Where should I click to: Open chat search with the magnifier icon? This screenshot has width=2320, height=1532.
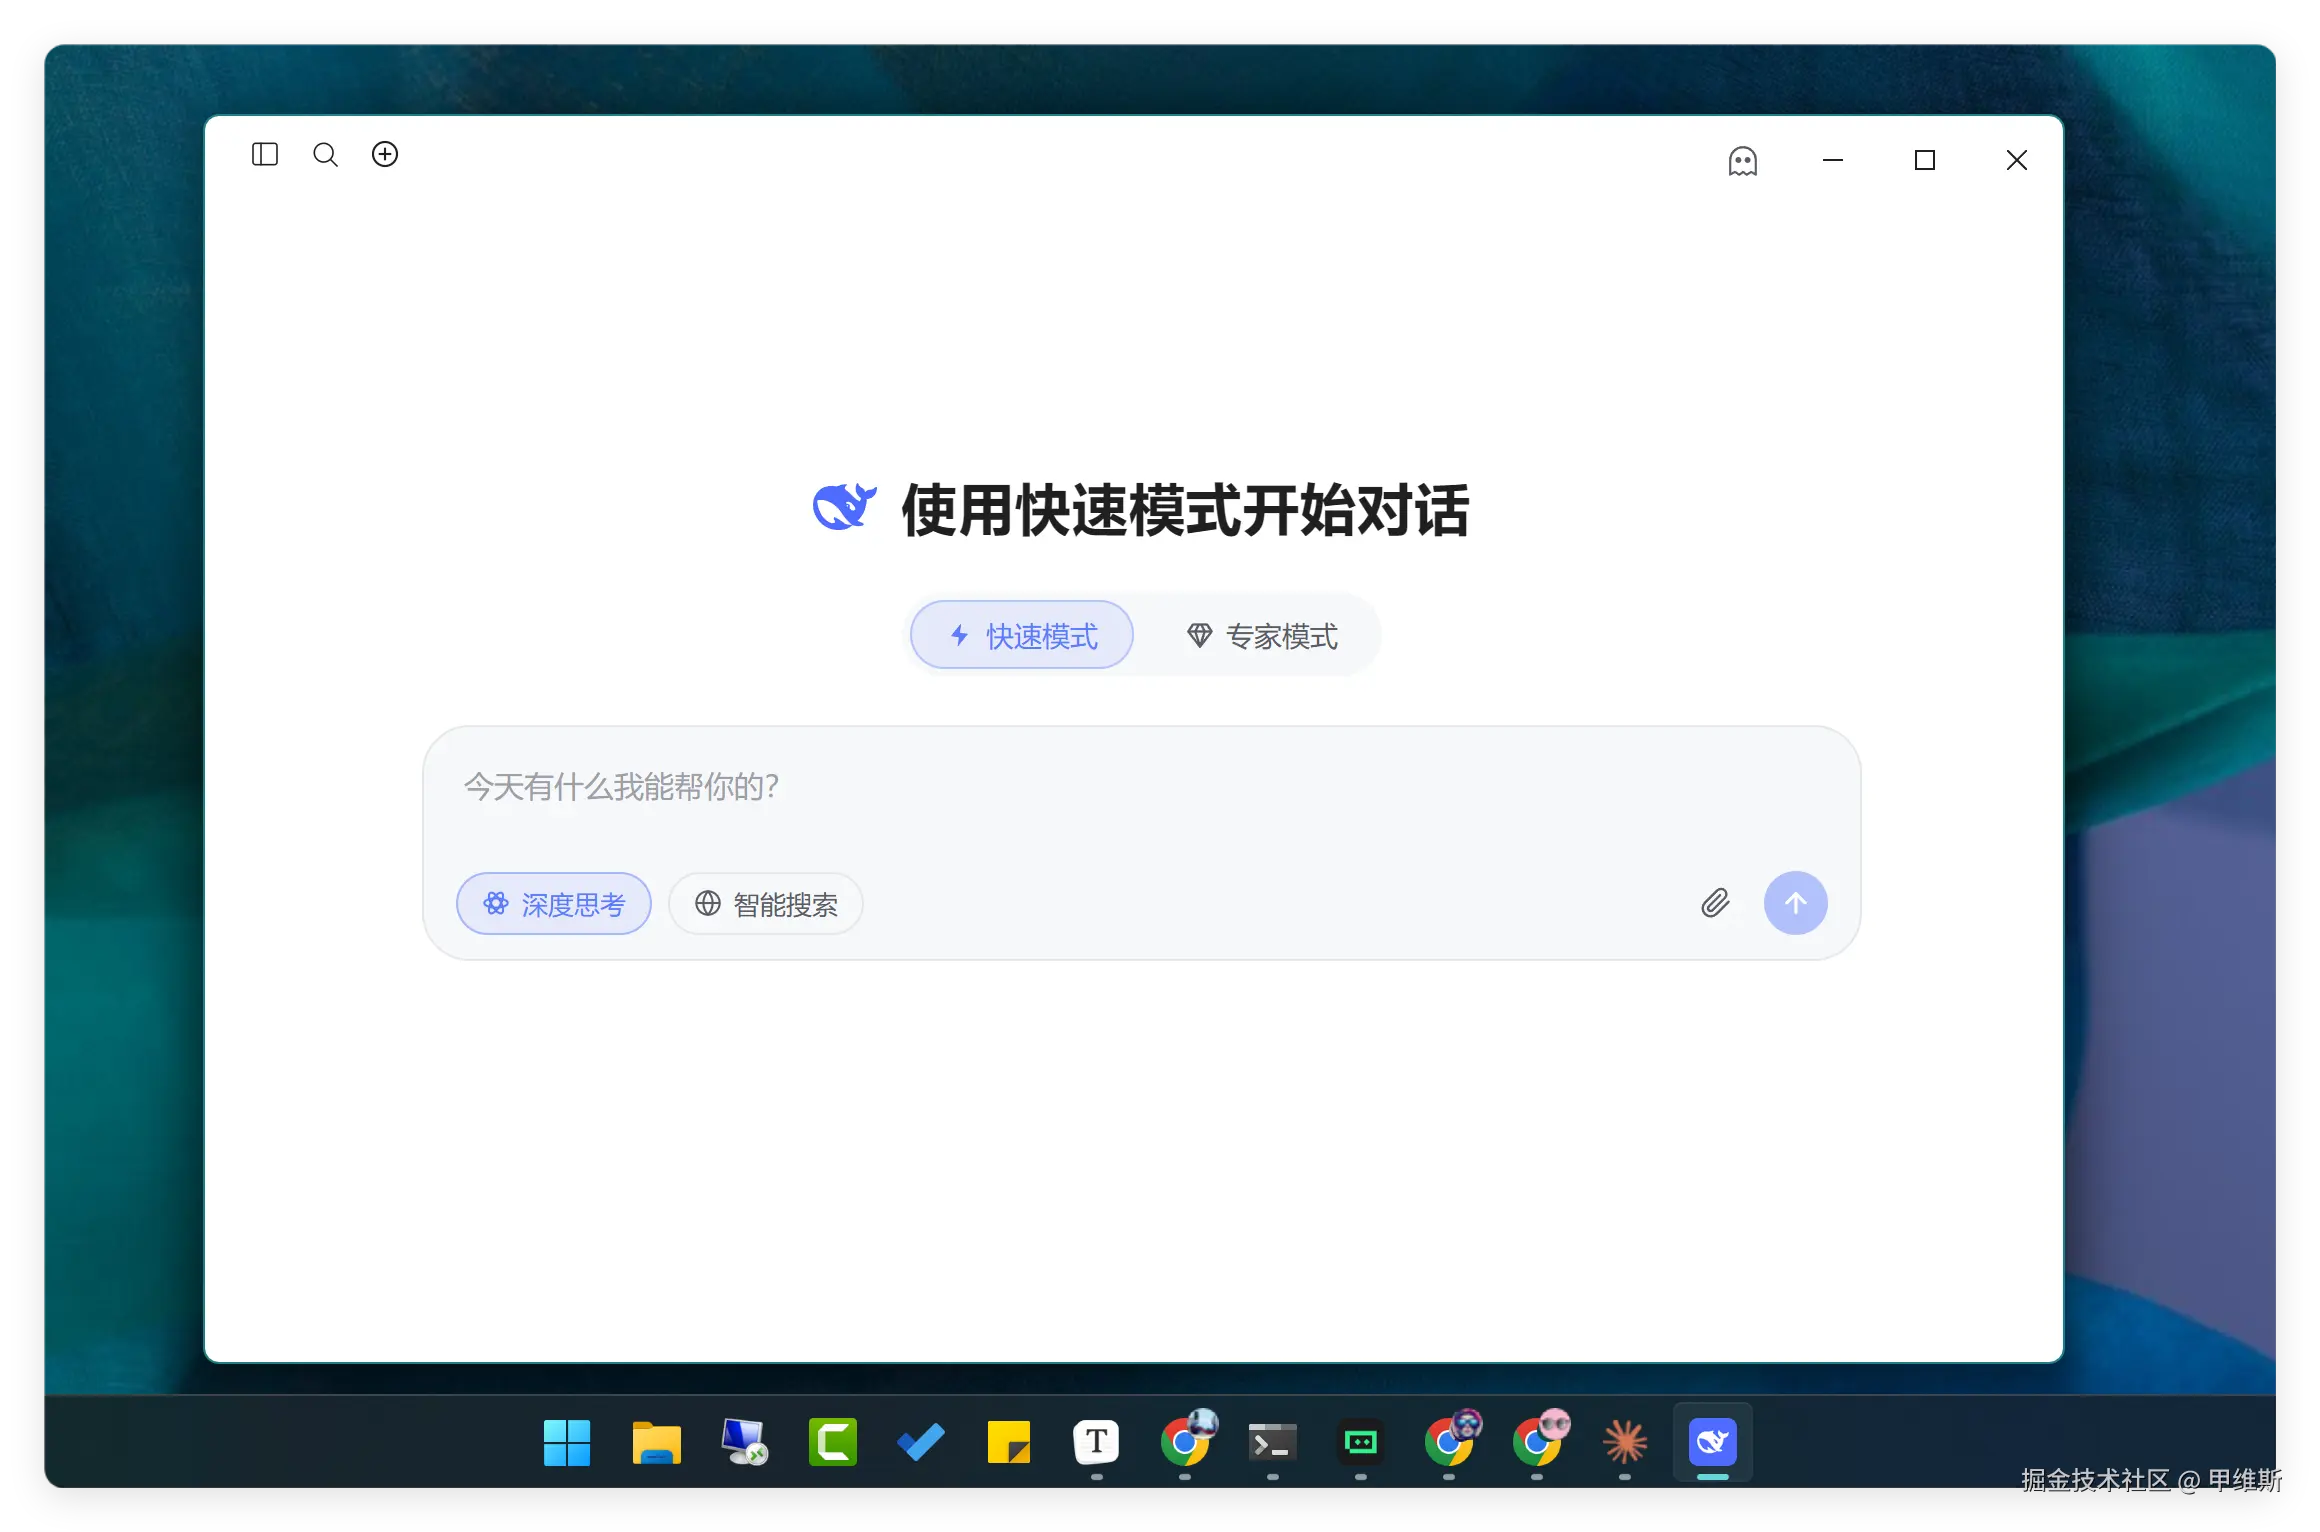(x=325, y=154)
